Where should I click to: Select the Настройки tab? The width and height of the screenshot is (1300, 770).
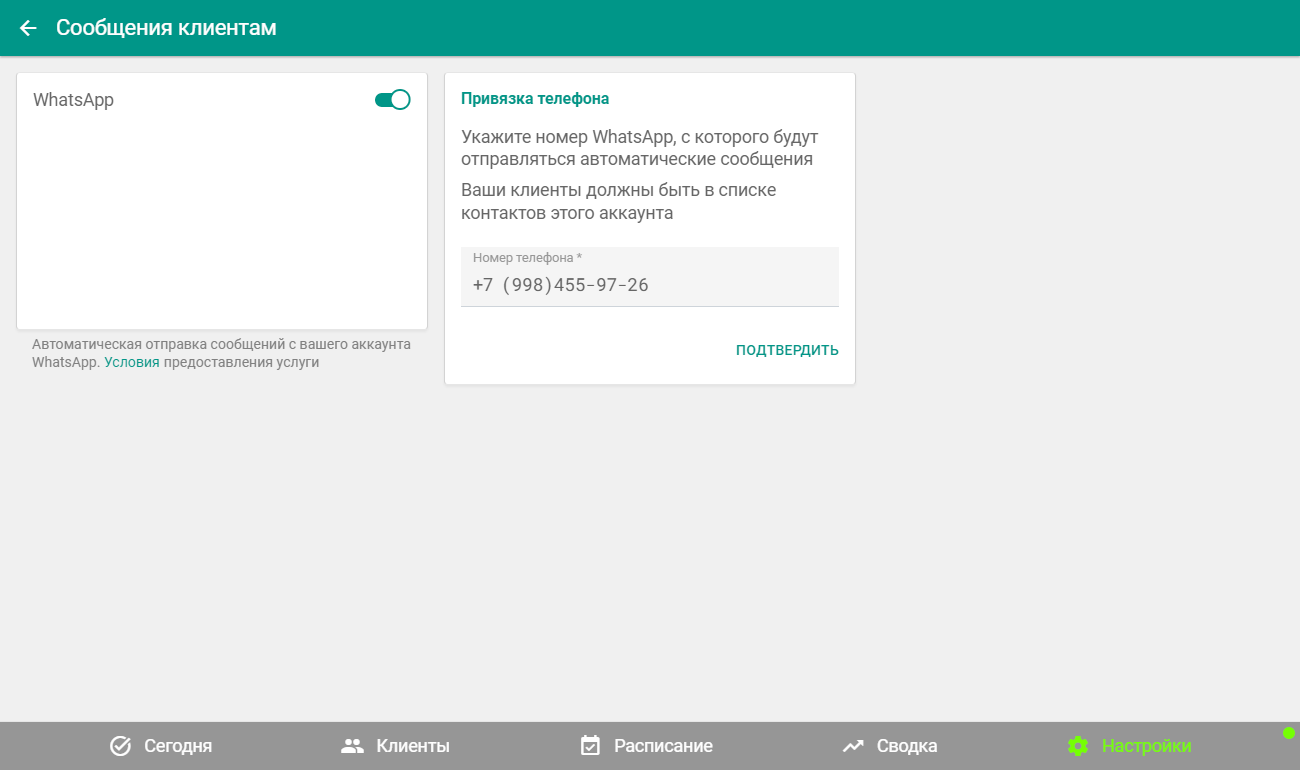(1129, 746)
